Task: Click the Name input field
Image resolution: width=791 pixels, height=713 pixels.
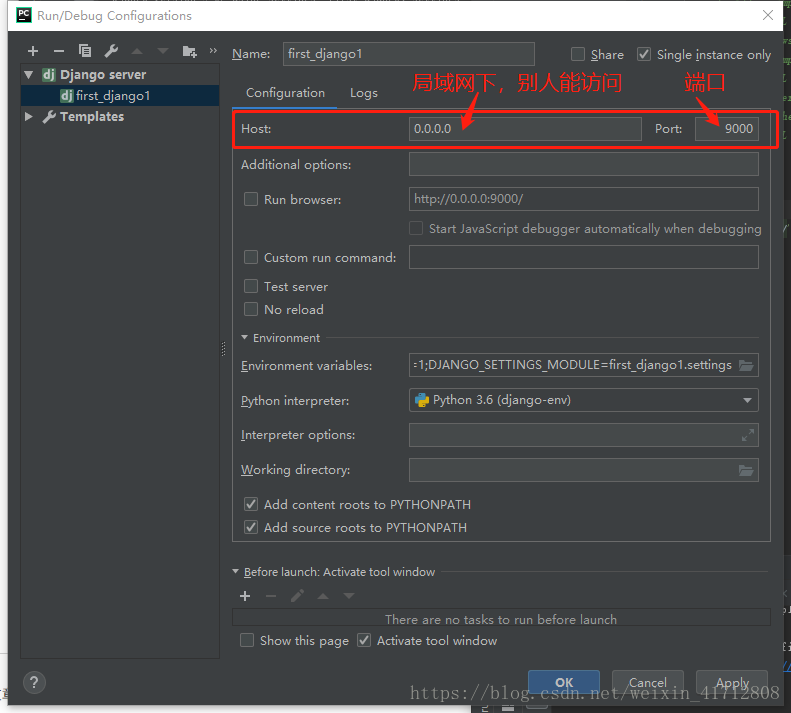Action: [x=409, y=54]
